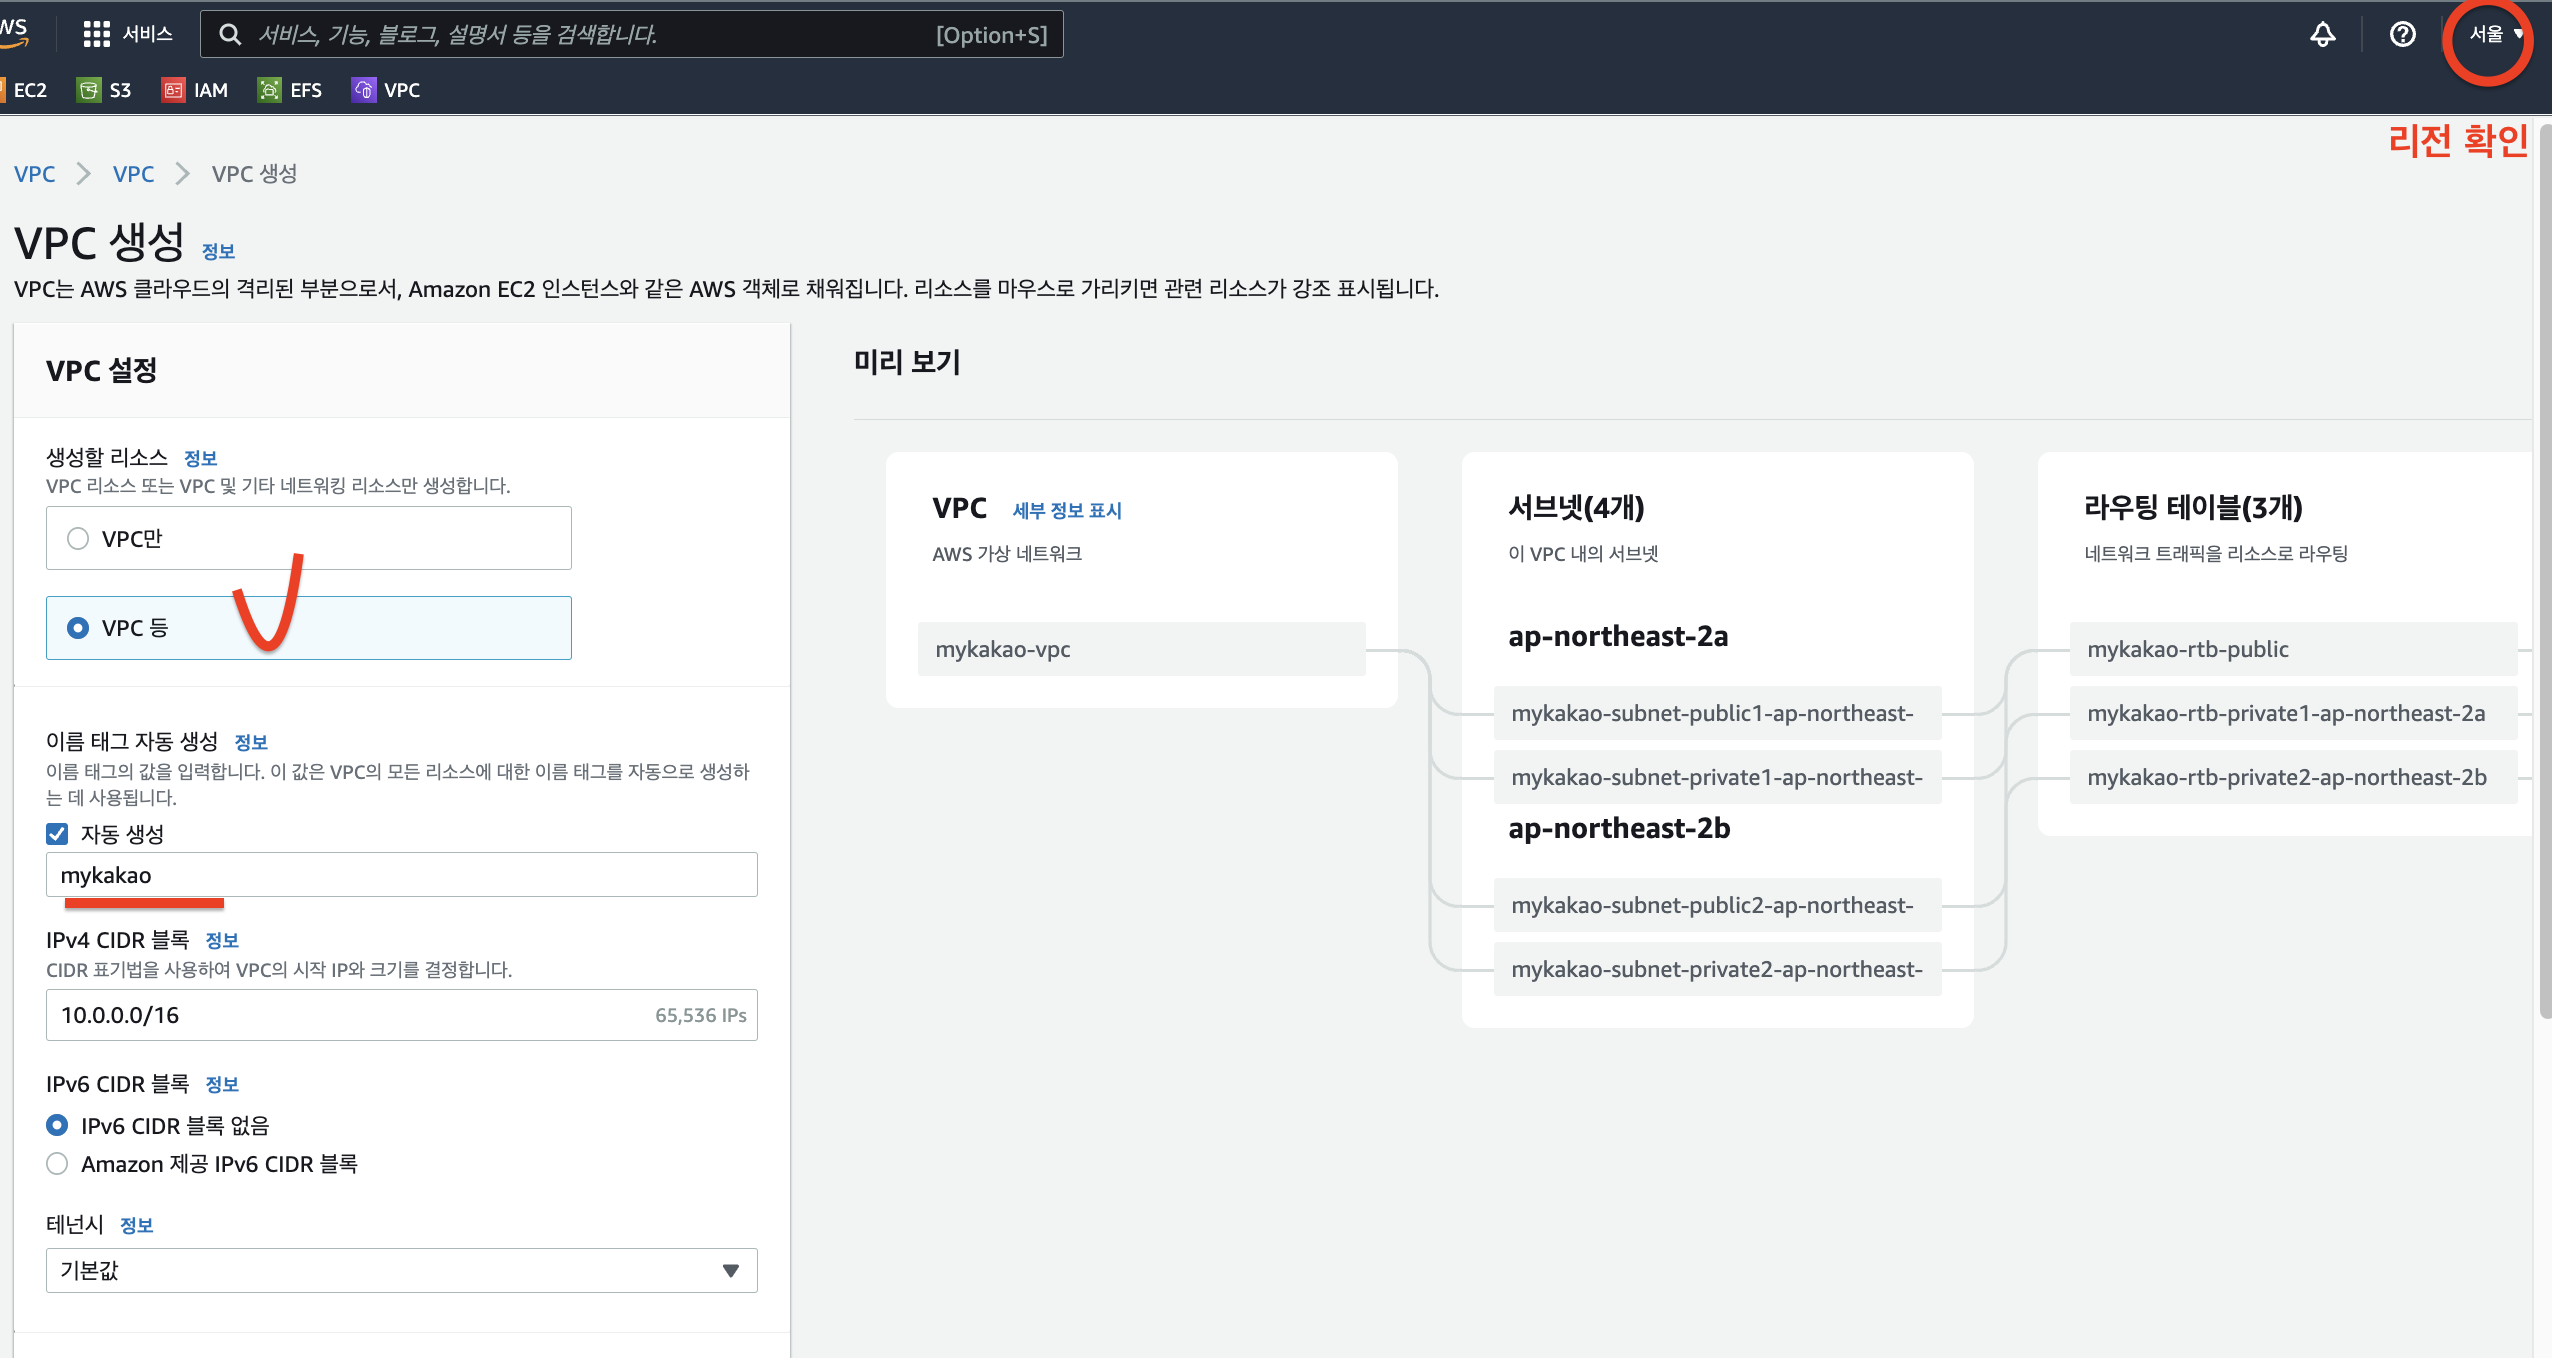Click the ap-northeast-2a zone heading

[1618, 636]
